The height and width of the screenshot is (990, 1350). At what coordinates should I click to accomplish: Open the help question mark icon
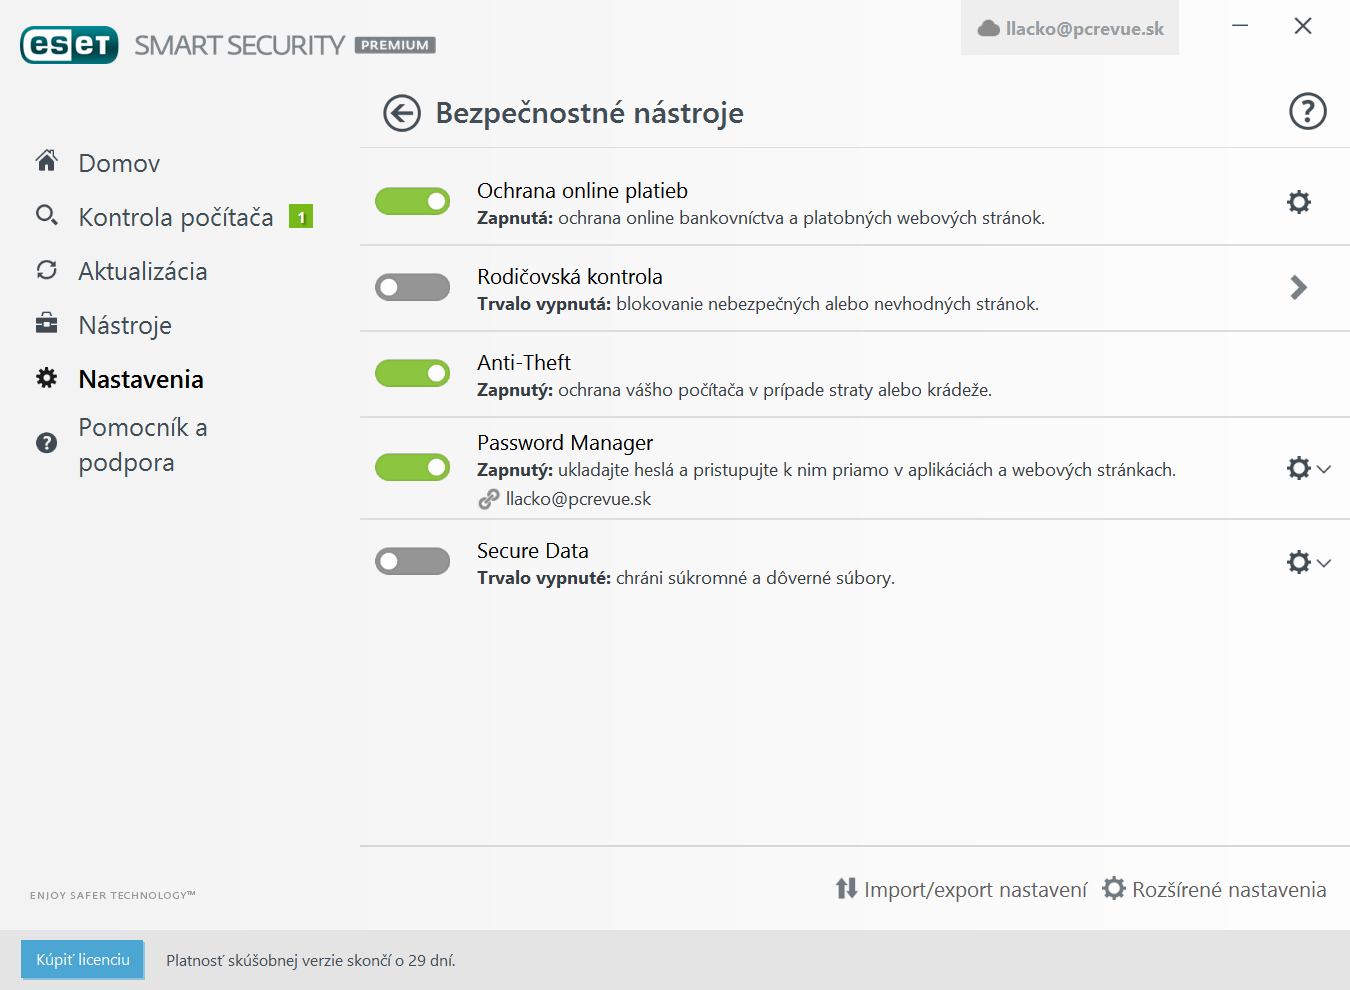pos(1307,111)
